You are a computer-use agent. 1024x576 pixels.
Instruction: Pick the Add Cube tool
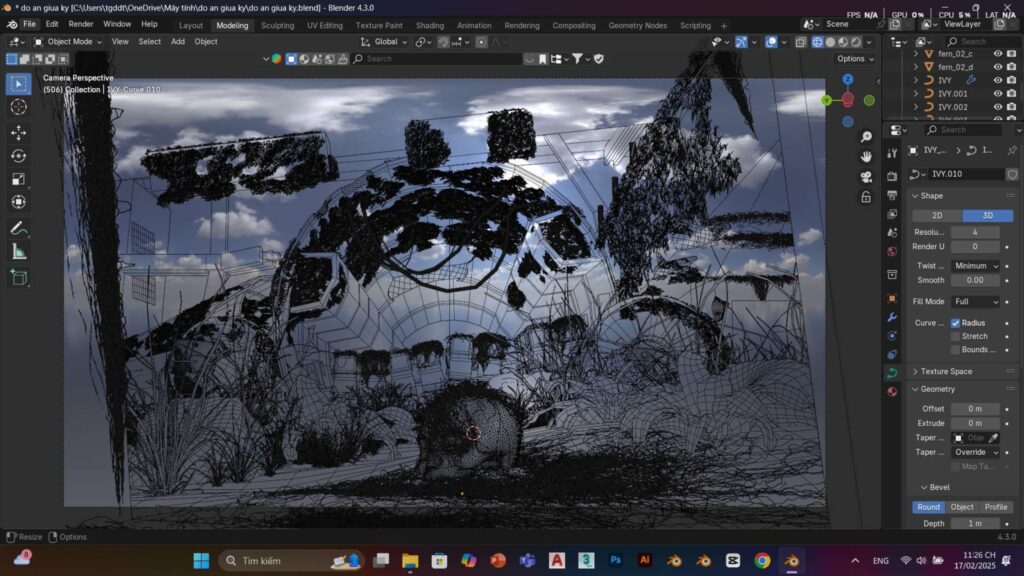click(x=18, y=277)
